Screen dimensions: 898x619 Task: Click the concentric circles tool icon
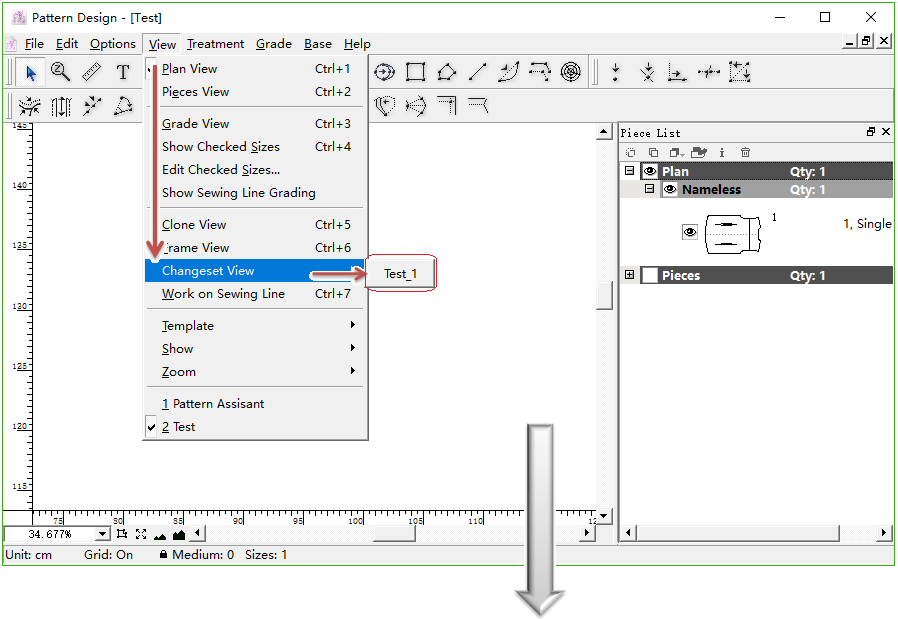[570, 72]
